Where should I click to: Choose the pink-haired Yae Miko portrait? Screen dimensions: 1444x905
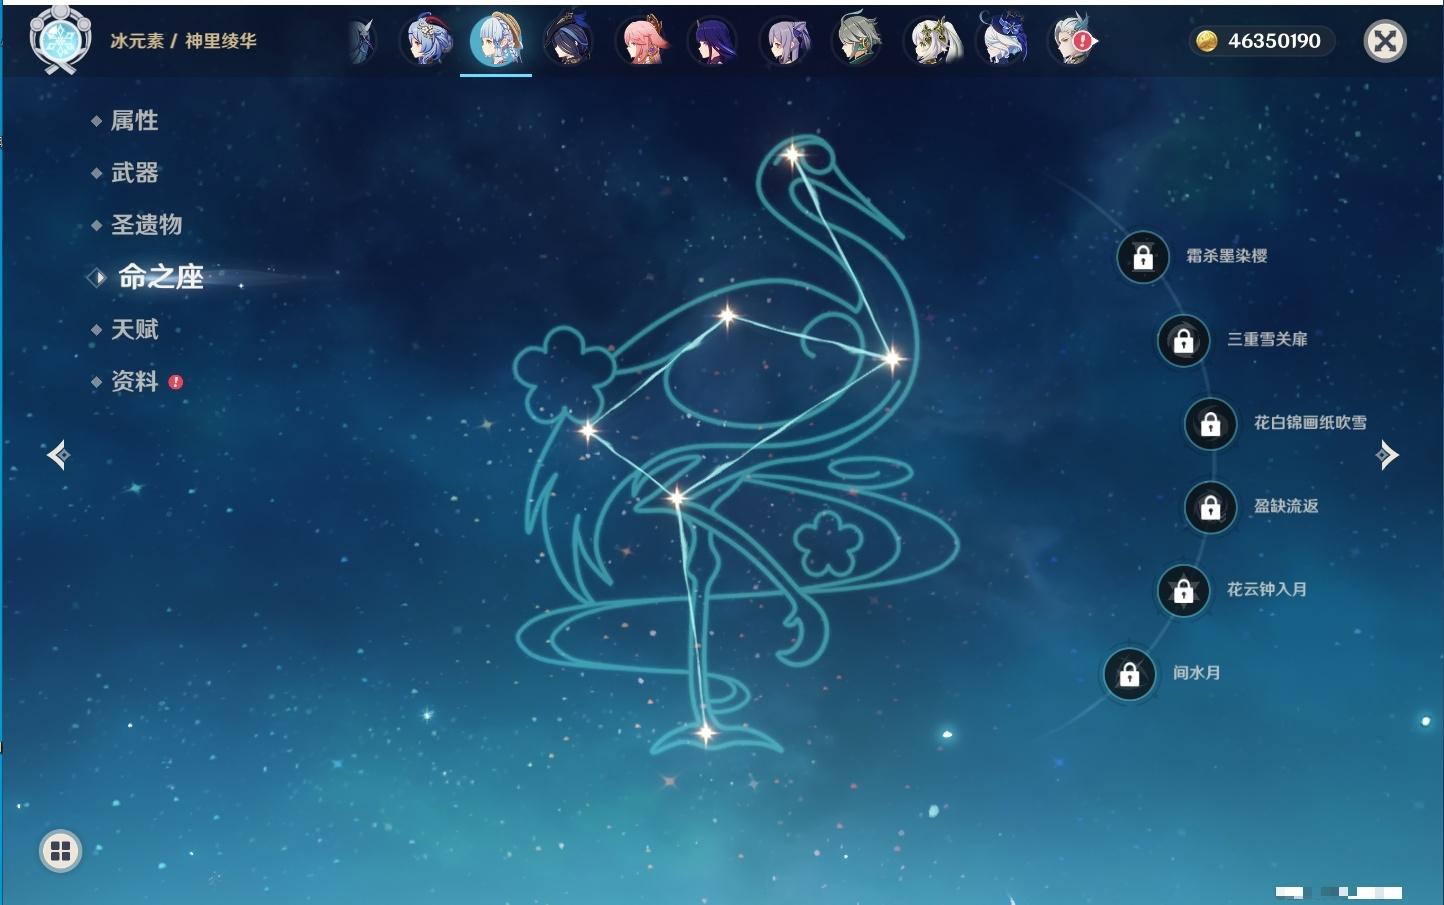641,41
